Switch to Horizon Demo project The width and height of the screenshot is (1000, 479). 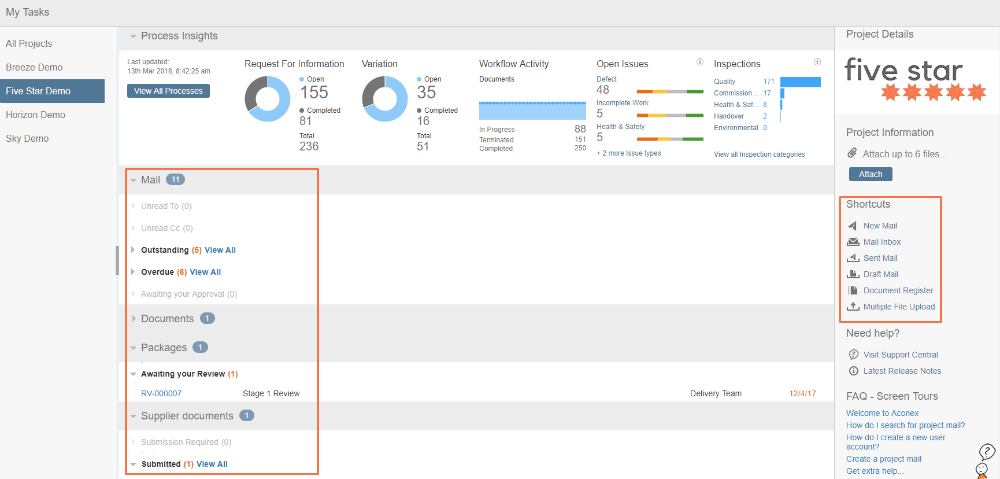[35, 115]
